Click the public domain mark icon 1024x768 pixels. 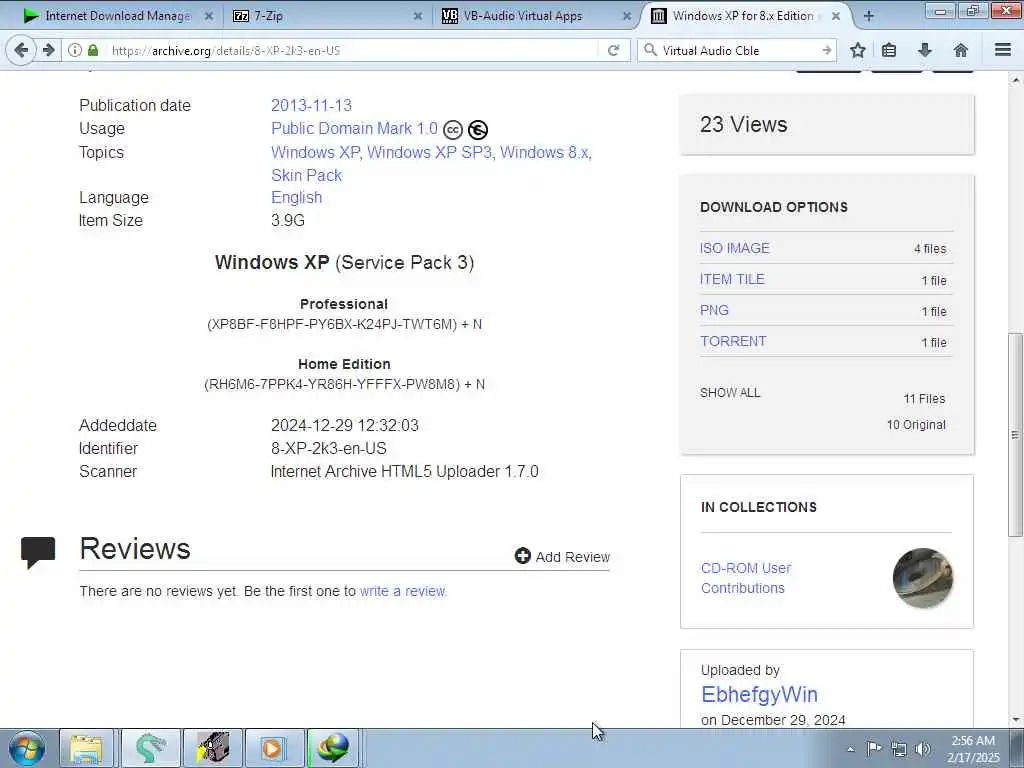pyautogui.click(x=478, y=130)
